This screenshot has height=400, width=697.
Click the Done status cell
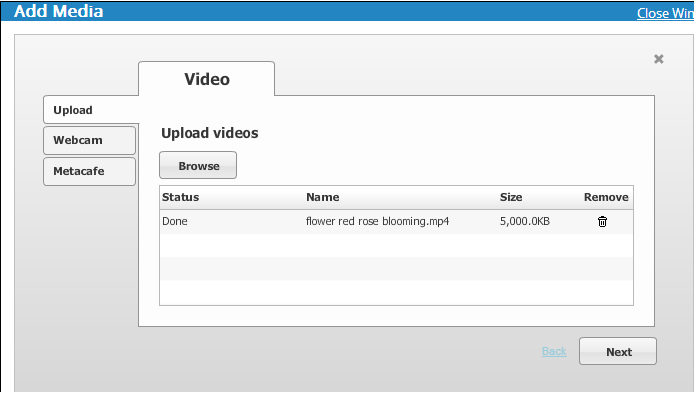[175, 222]
